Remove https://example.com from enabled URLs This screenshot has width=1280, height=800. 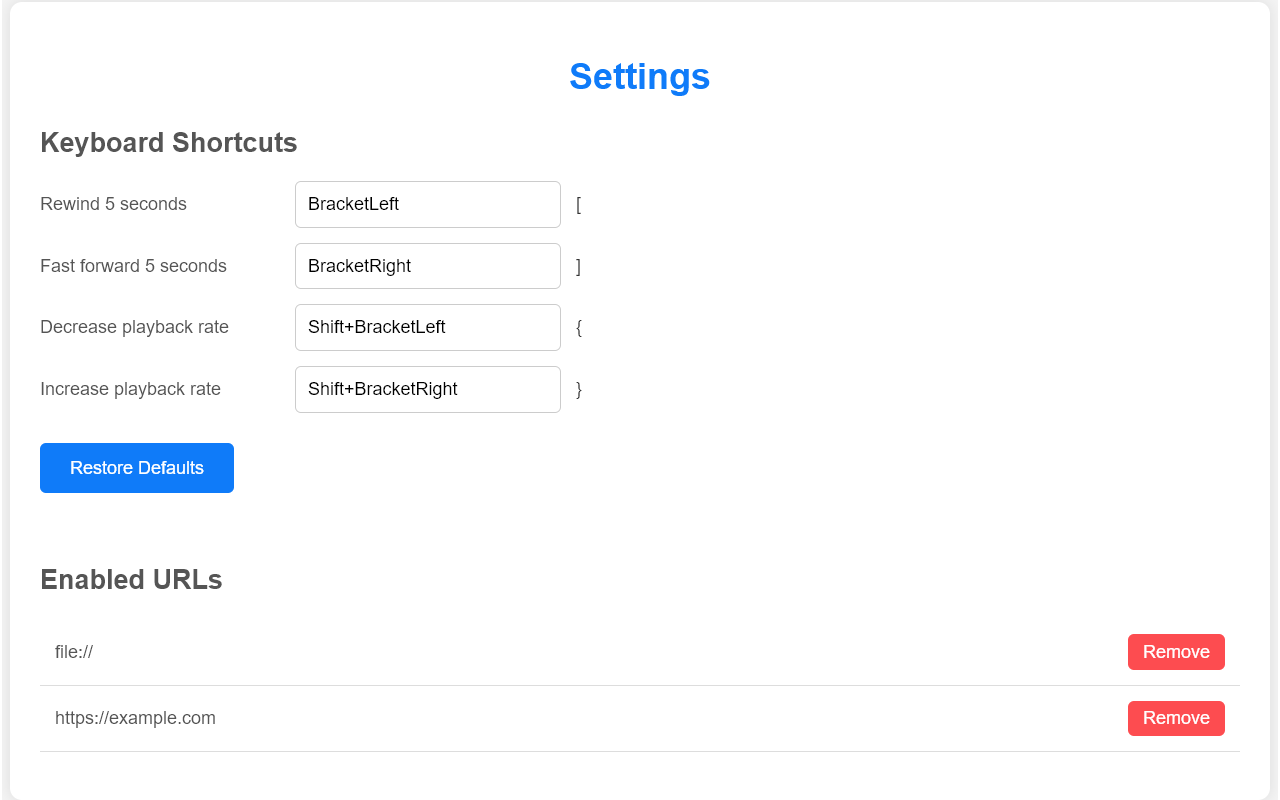click(x=1175, y=718)
